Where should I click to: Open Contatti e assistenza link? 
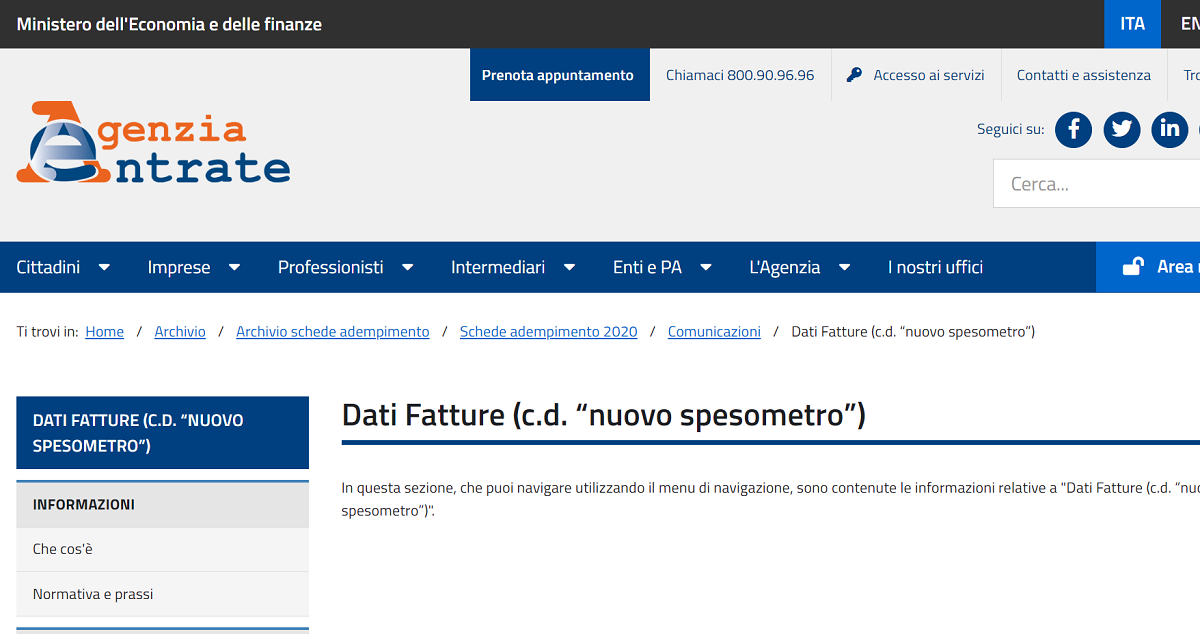(x=1084, y=75)
